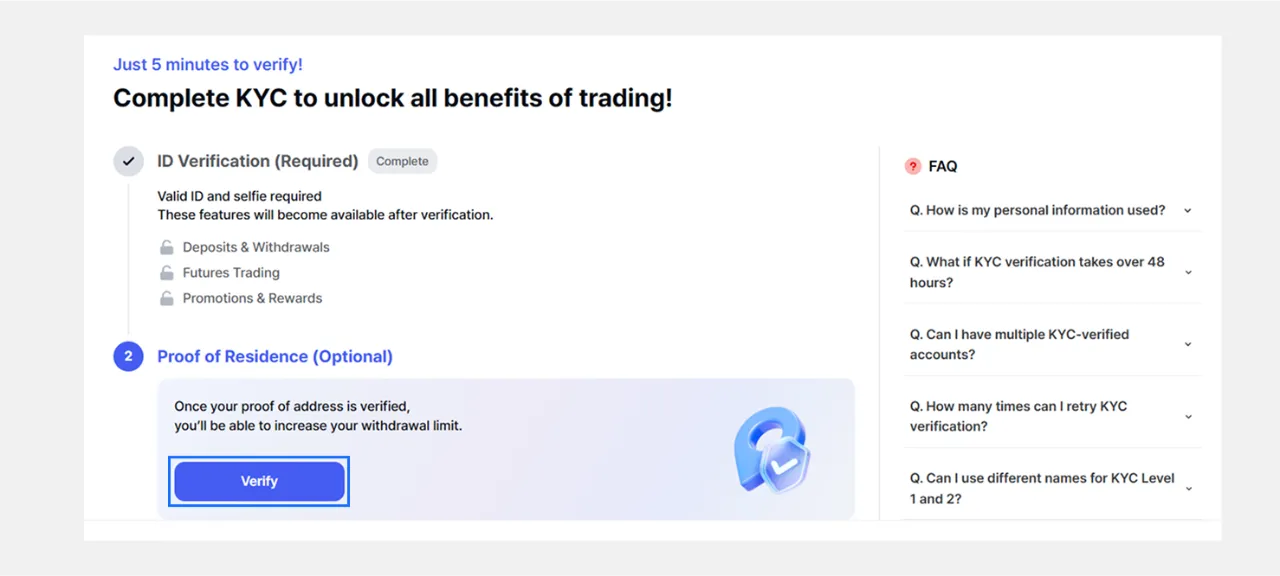This screenshot has height=576, width=1280.
Task: Click the Complete status badge
Action: click(402, 161)
